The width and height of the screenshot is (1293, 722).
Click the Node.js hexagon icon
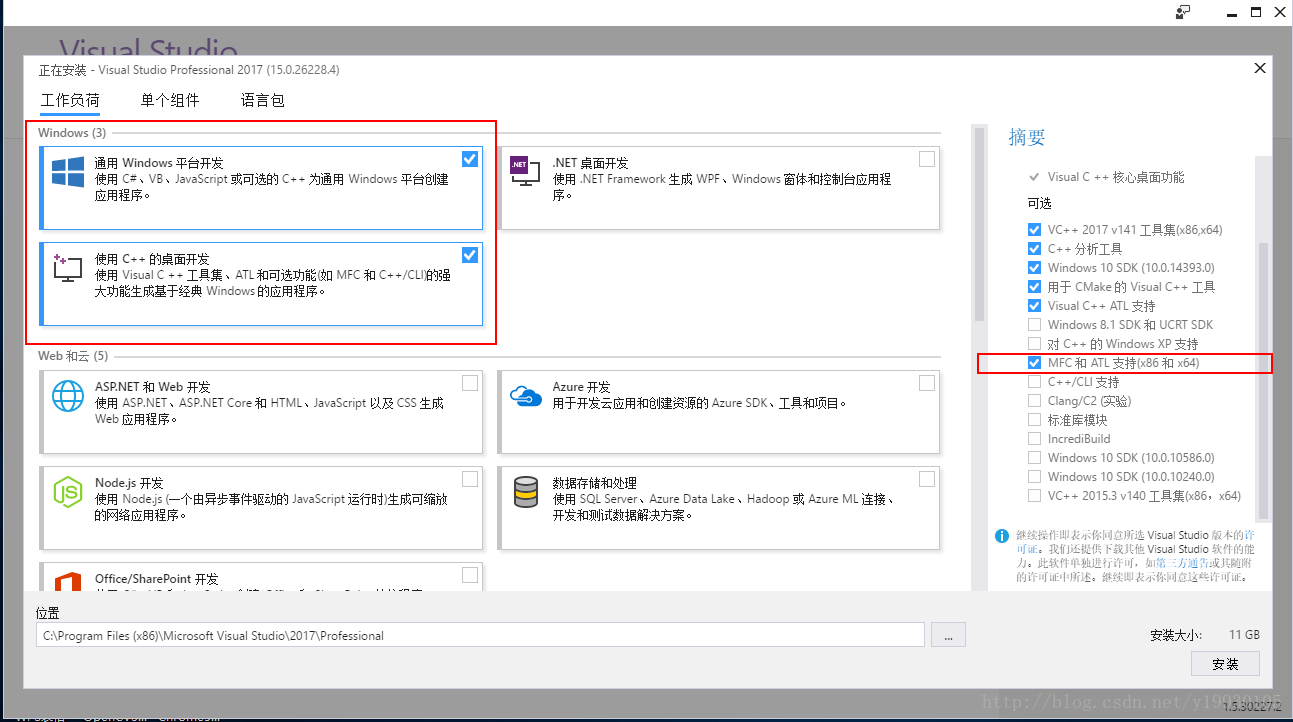point(68,492)
